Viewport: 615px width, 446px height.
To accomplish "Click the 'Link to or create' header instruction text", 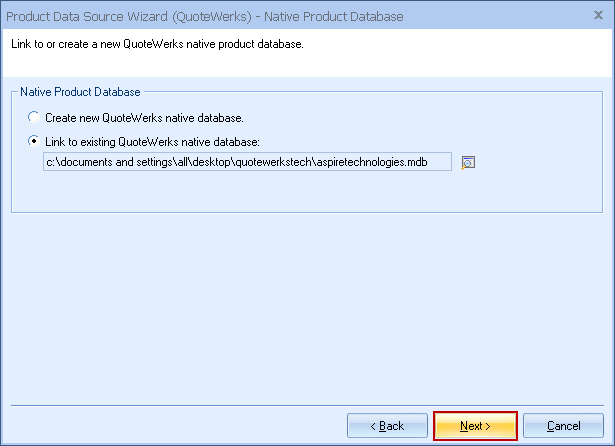I will point(157,46).
